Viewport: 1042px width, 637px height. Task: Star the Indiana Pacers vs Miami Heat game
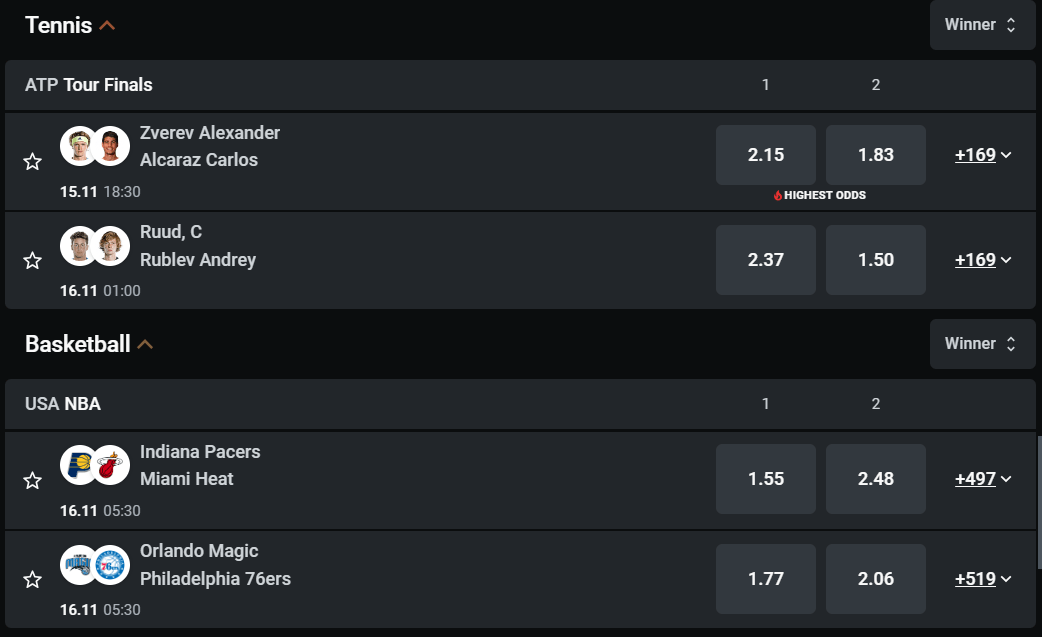pyautogui.click(x=32, y=481)
